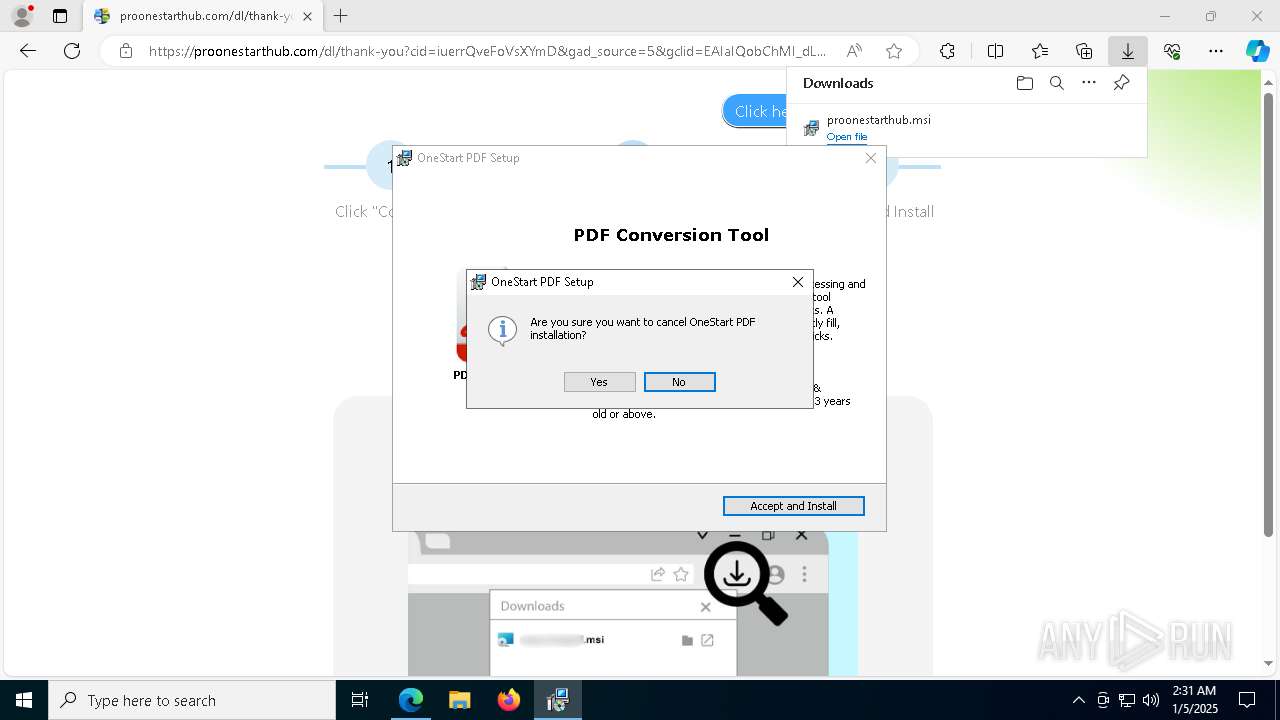Open the downloads folder icon
Image resolution: width=1280 pixels, height=720 pixels.
pyautogui.click(x=1024, y=83)
